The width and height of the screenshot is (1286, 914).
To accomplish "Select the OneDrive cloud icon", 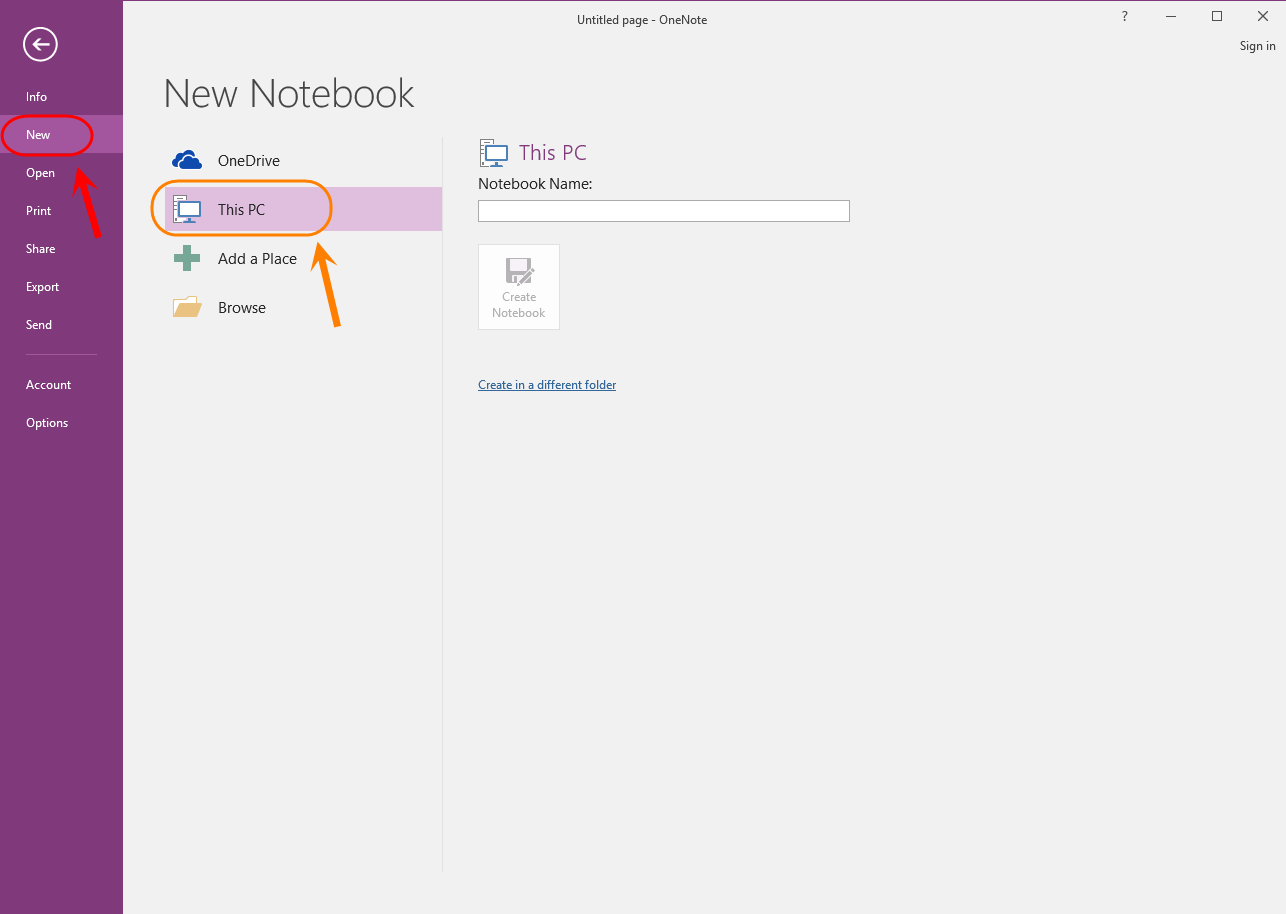I will pos(187,160).
